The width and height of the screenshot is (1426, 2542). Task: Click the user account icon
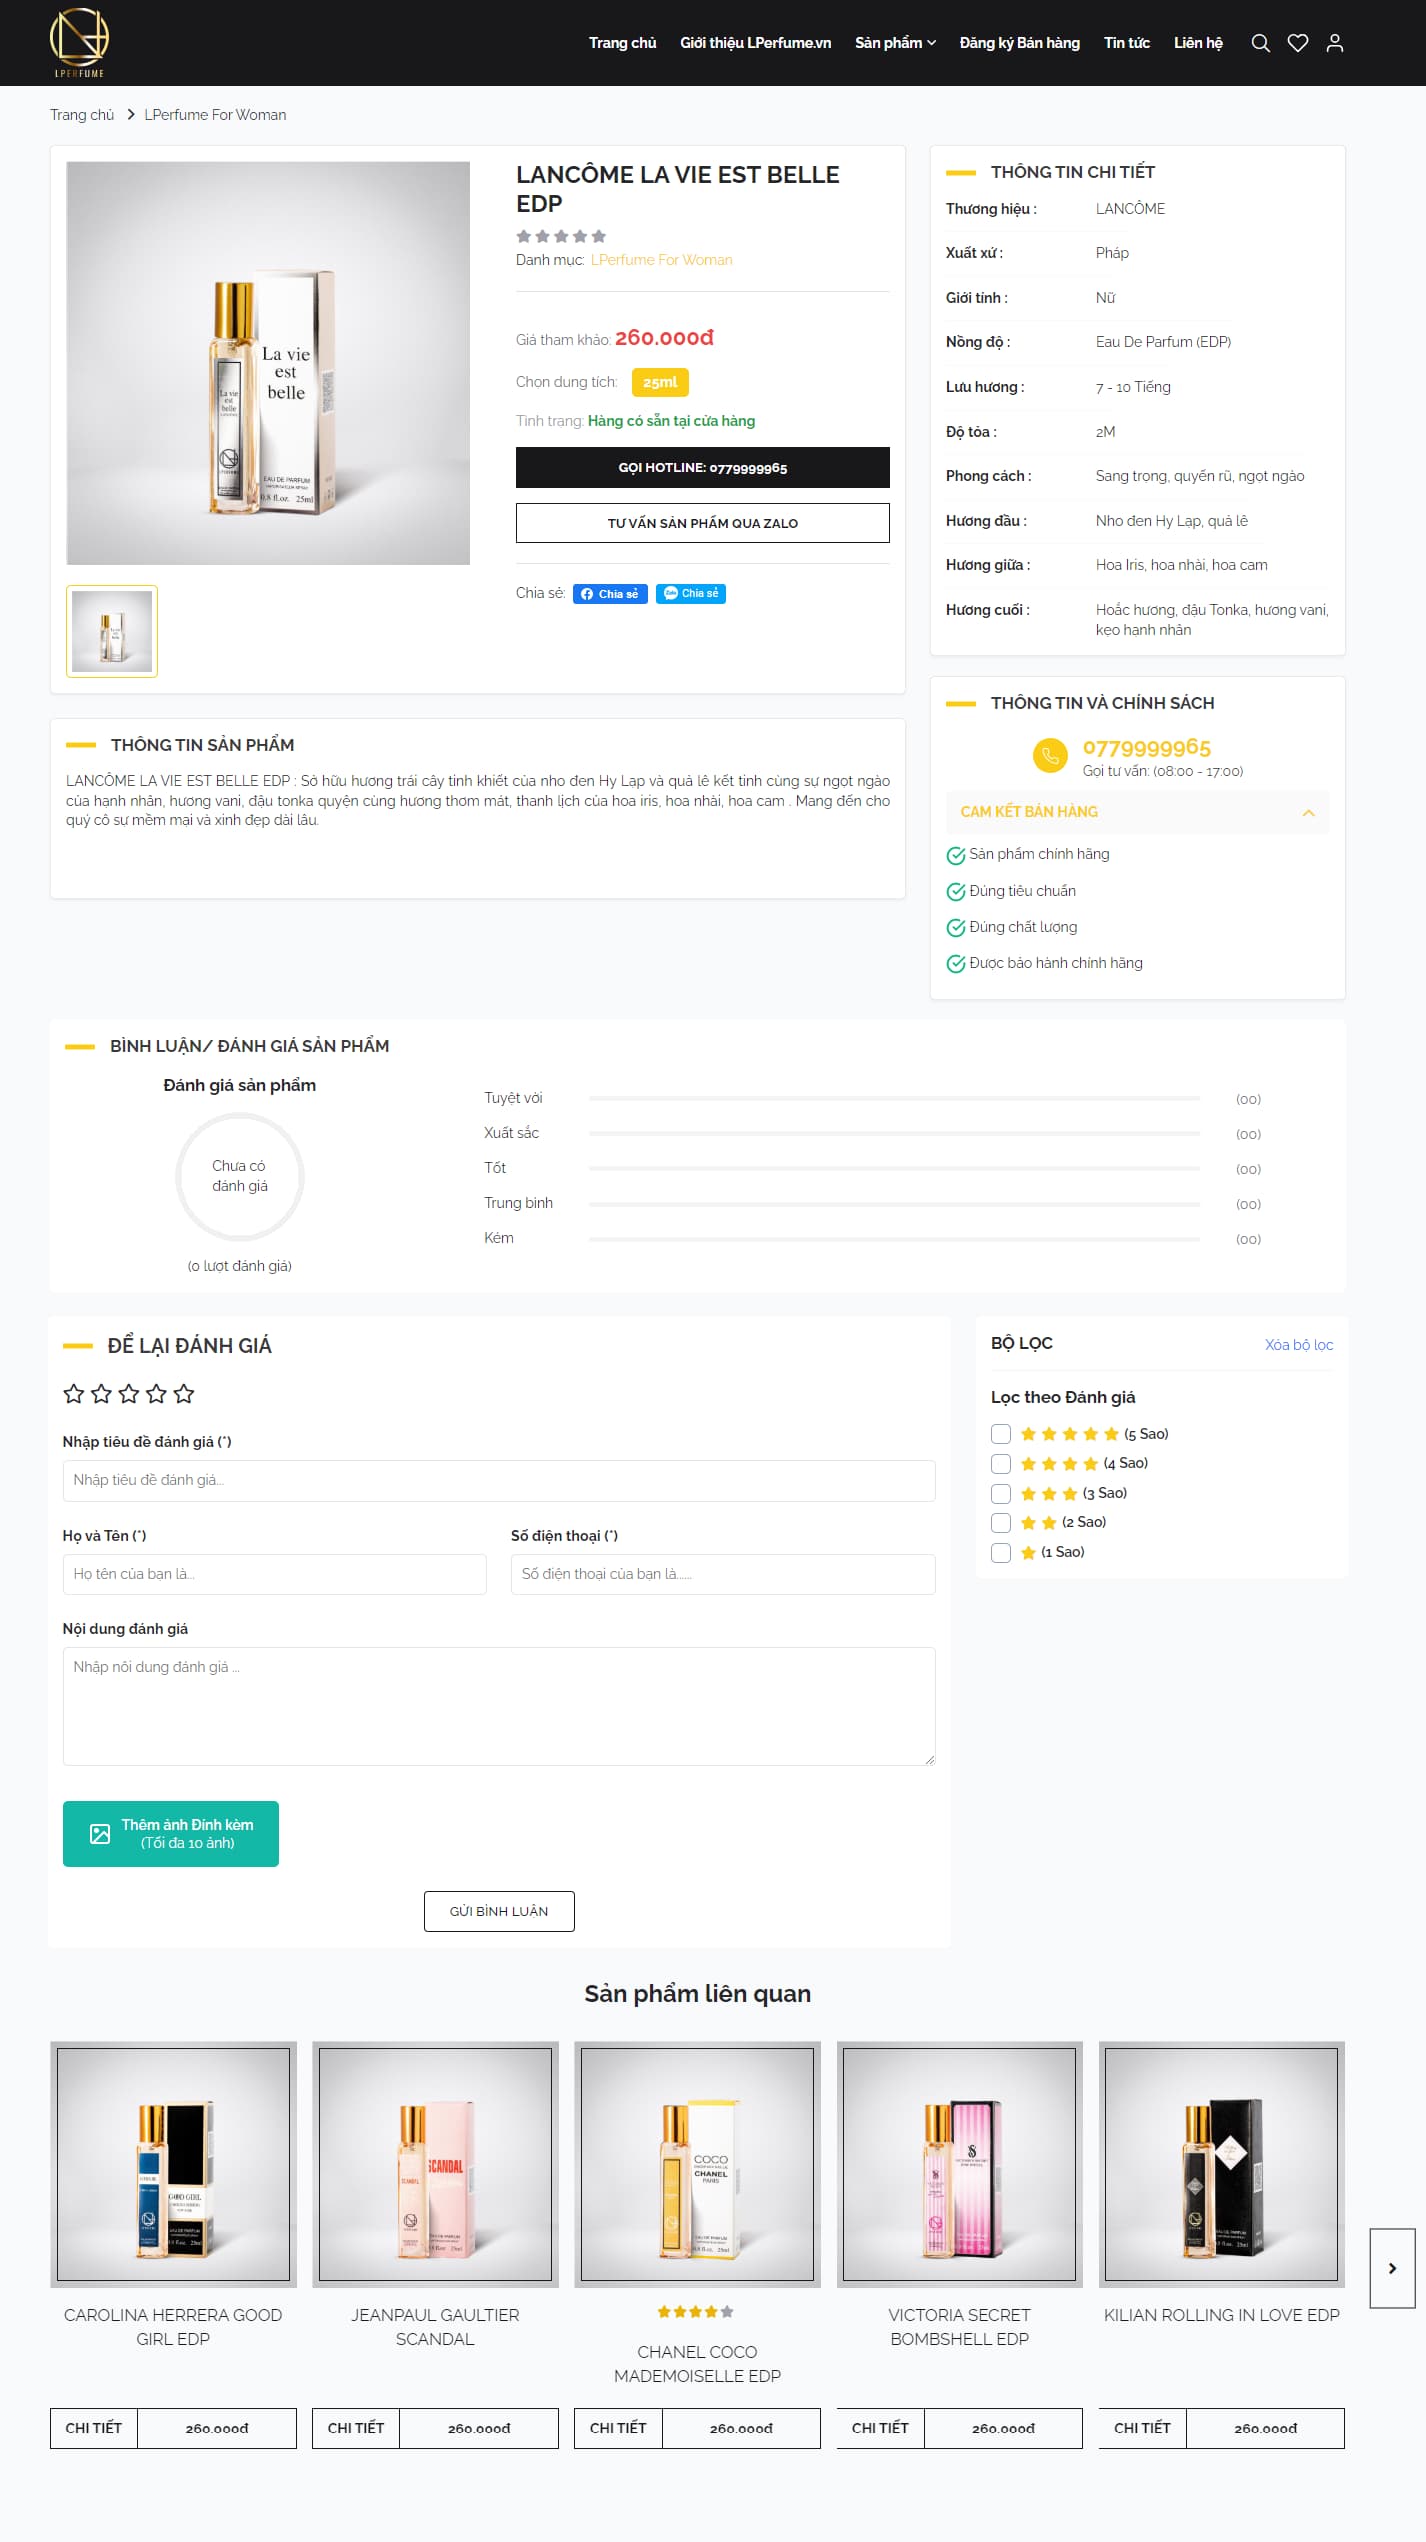1334,43
